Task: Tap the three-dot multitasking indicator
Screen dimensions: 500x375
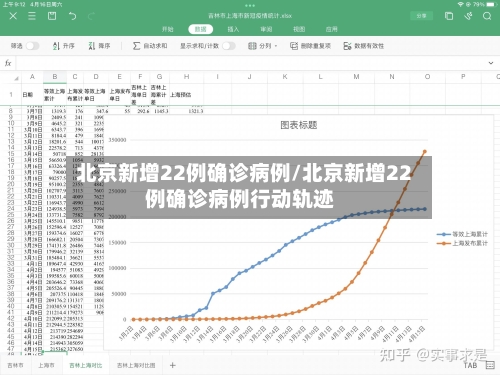Action: click(x=250, y=5)
